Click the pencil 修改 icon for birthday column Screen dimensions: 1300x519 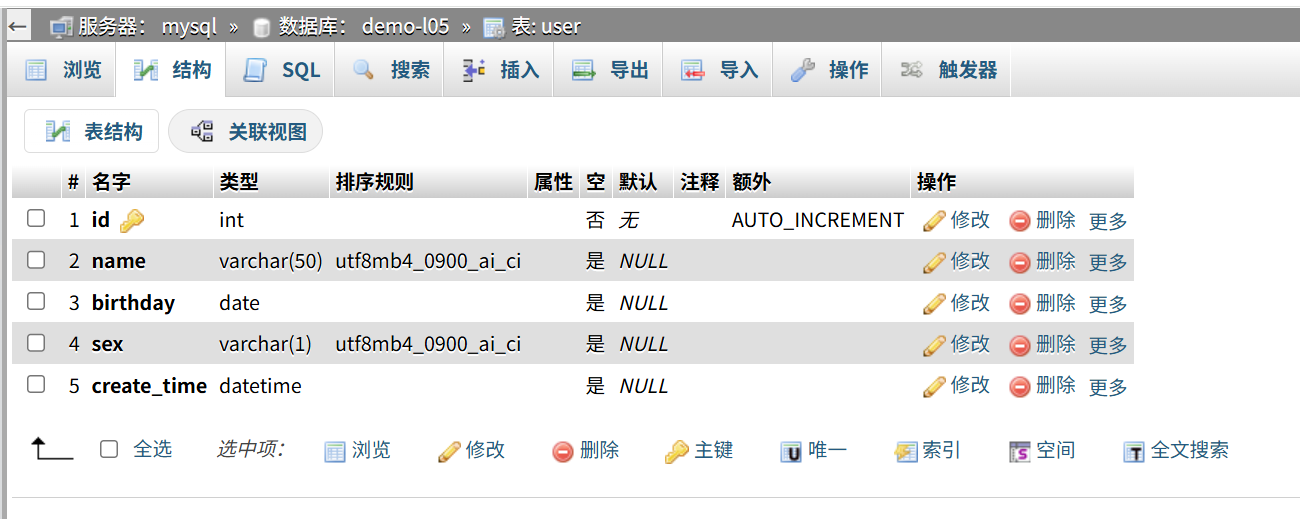pos(934,304)
